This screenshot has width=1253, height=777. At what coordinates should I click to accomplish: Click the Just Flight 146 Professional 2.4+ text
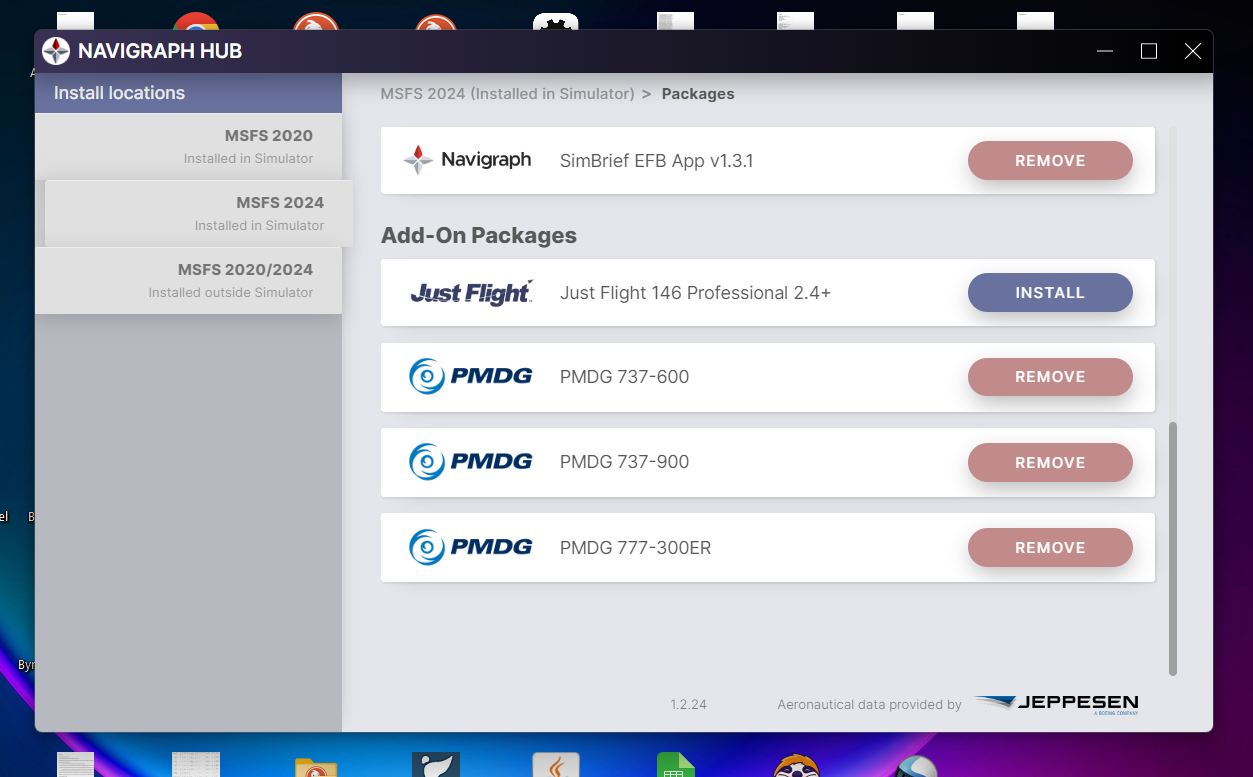695,293
